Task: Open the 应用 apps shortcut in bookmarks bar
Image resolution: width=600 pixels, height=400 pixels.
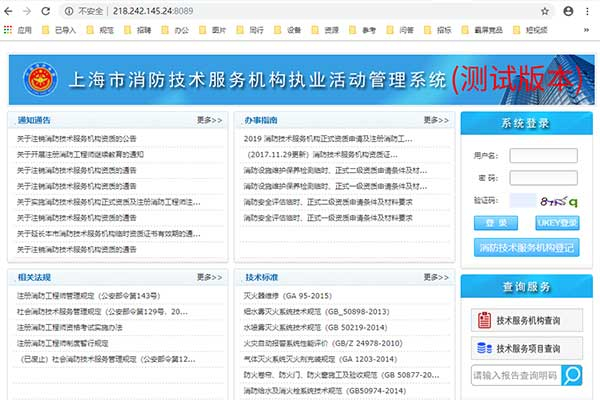Action: (x=18, y=30)
